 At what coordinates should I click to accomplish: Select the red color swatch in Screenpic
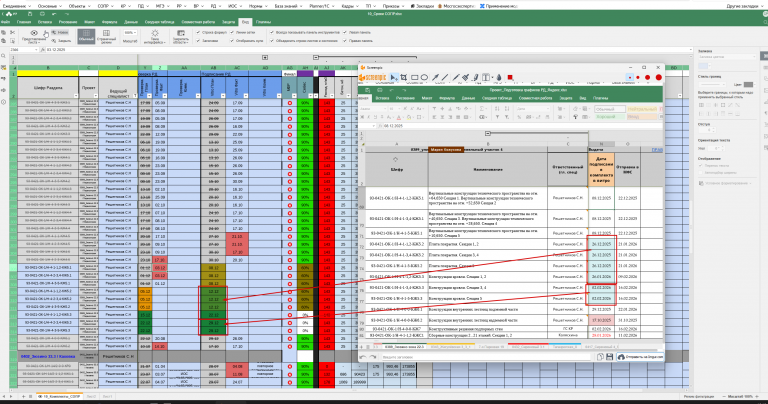coord(510,77)
